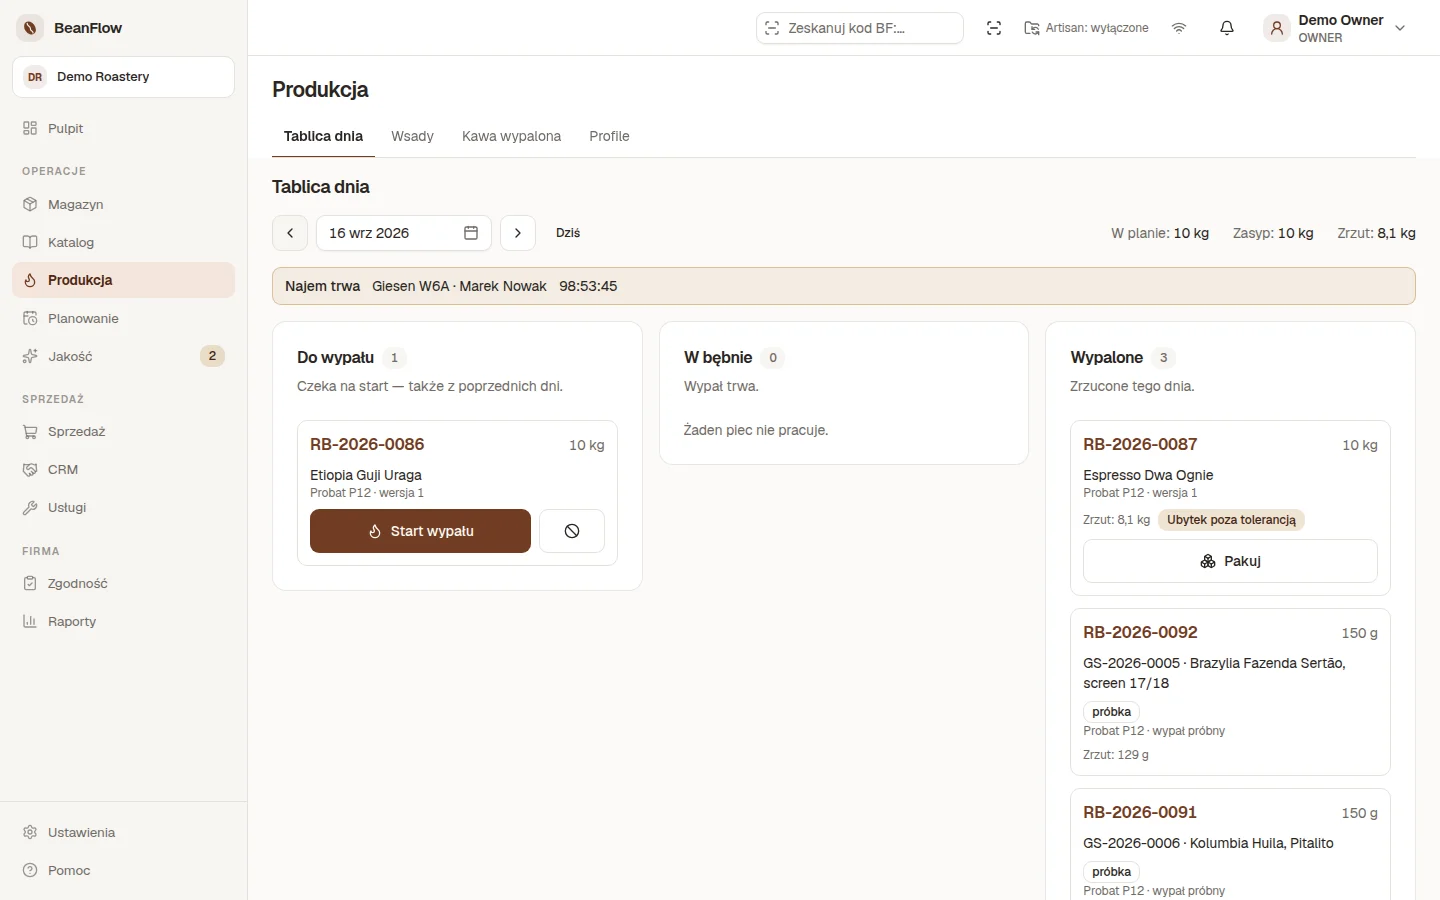The height and width of the screenshot is (900, 1440).
Task: Click the Ubytek poza tolerancją badge
Action: tap(1231, 520)
